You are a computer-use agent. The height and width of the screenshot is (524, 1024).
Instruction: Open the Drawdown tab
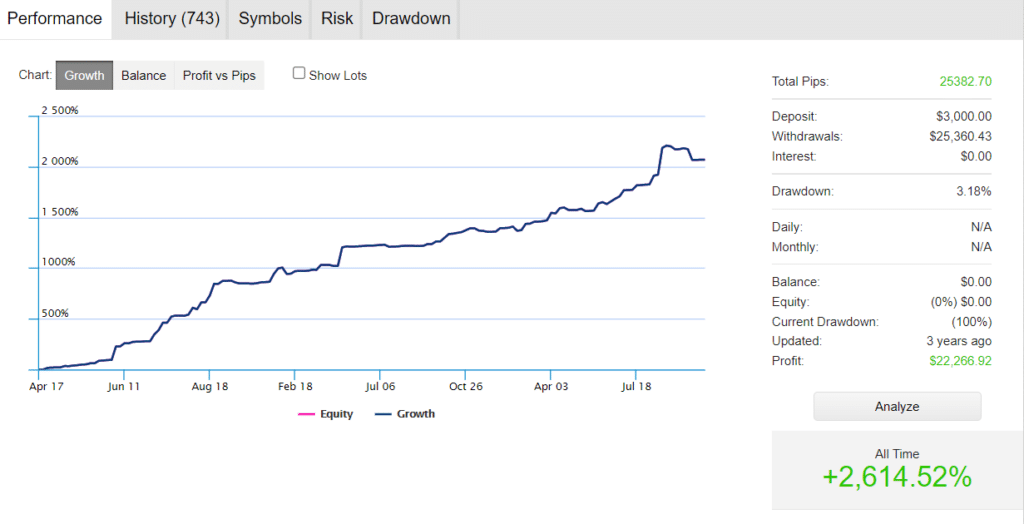[x=411, y=19]
